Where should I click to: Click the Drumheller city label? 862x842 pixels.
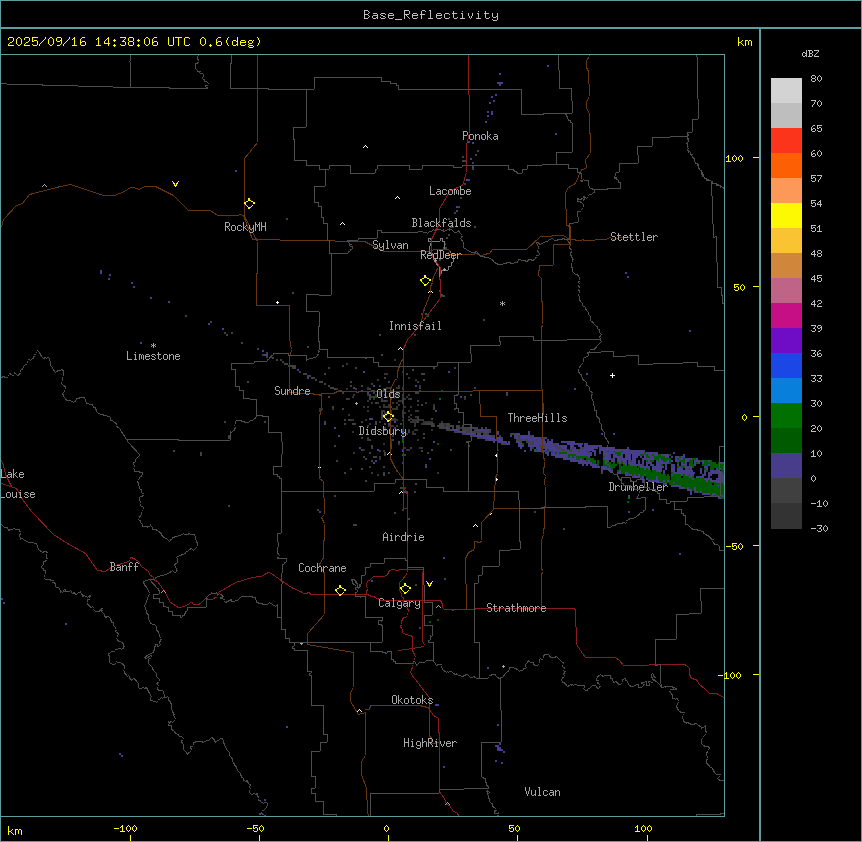(x=638, y=486)
